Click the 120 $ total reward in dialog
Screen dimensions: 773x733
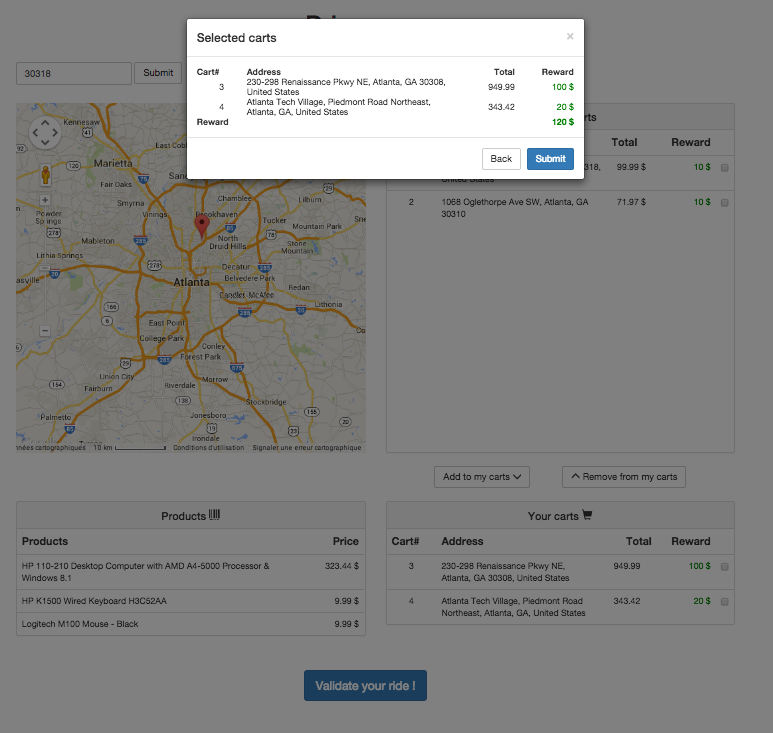(x=563, y=122)
